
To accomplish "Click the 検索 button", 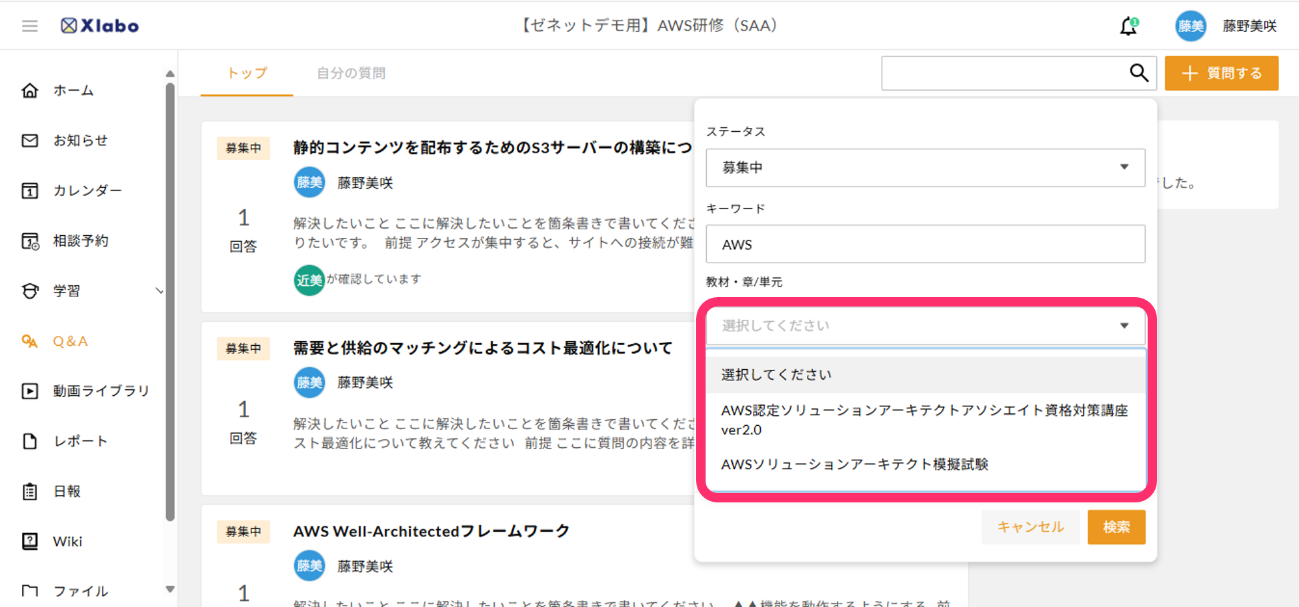I will coord(1116,527).
